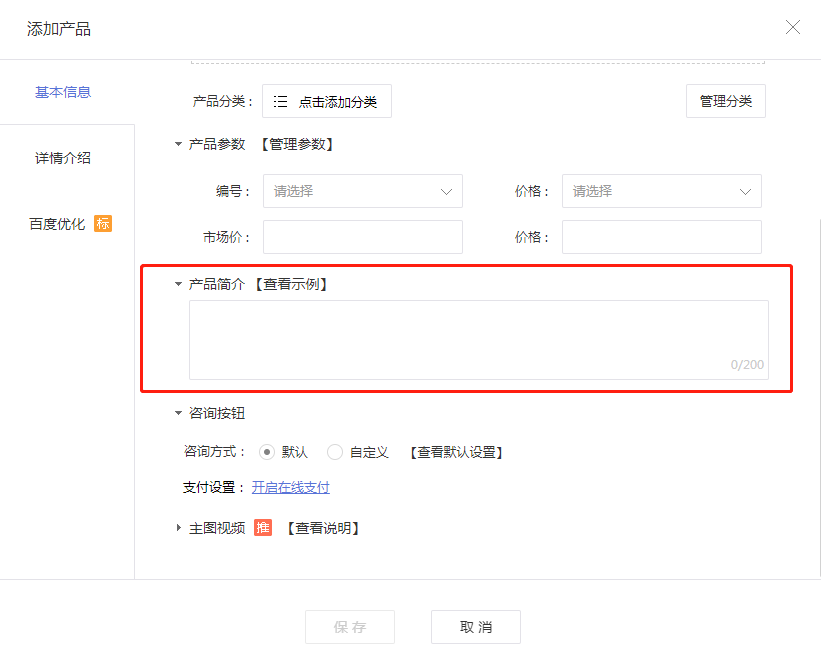This screenshot has height=659, width=821.
Task: Open 【查看示例】 link
Action: click(x=291, y=284)
